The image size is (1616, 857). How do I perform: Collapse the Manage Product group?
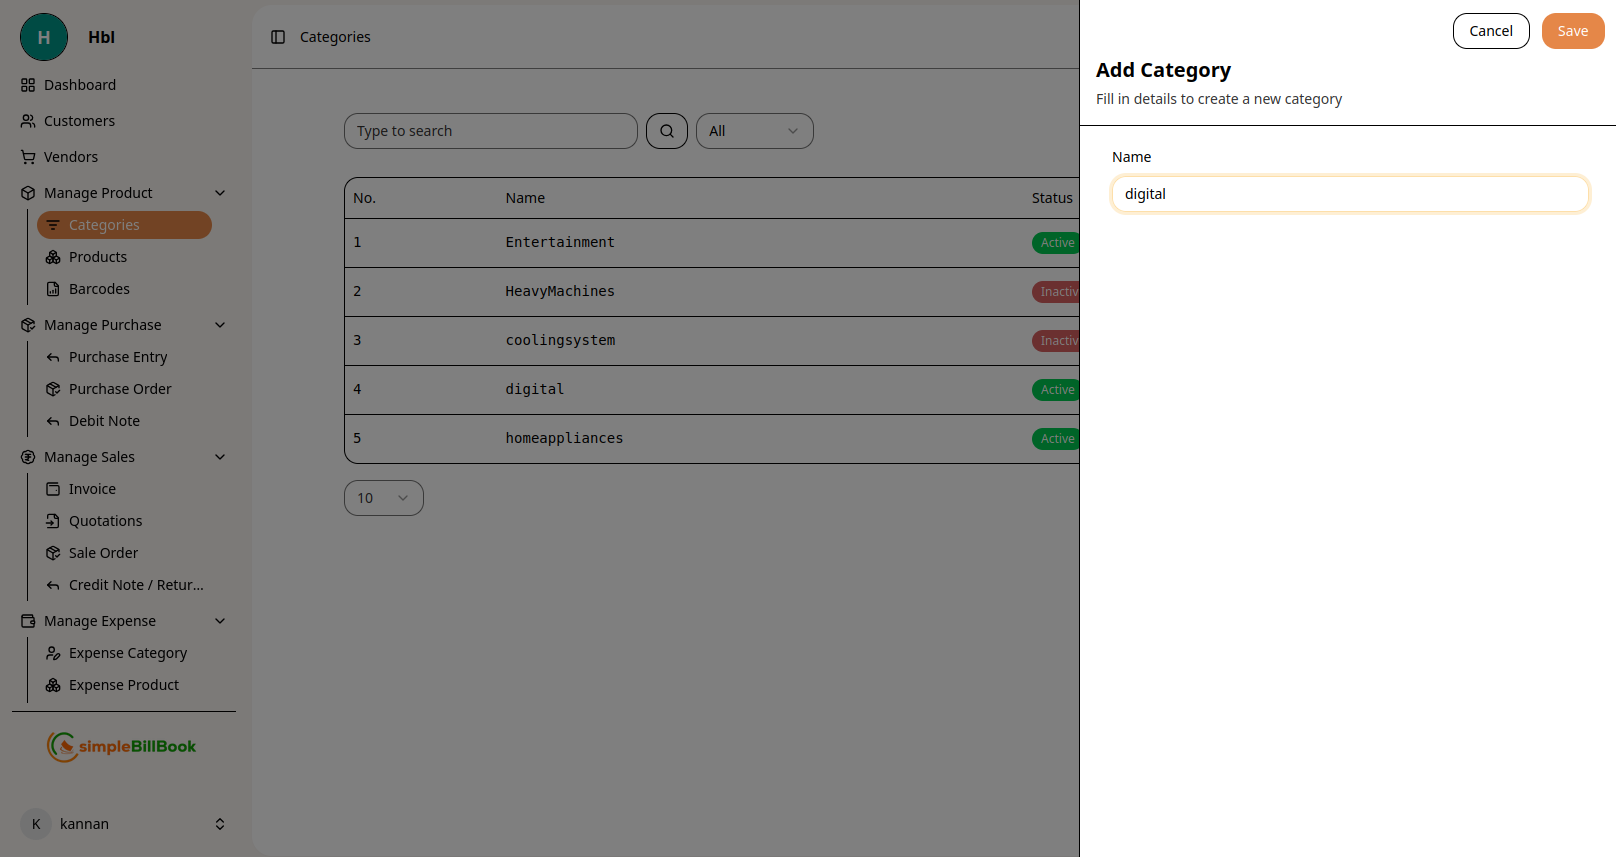point(220,193)
